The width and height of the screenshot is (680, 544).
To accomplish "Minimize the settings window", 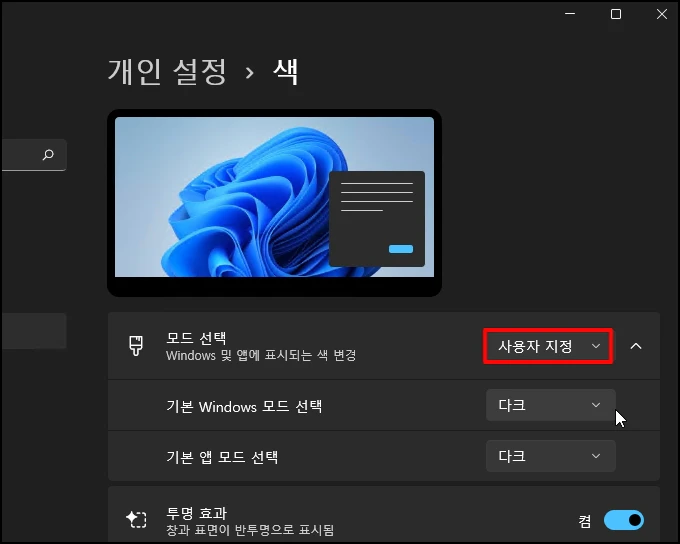I will pos(570,14).
